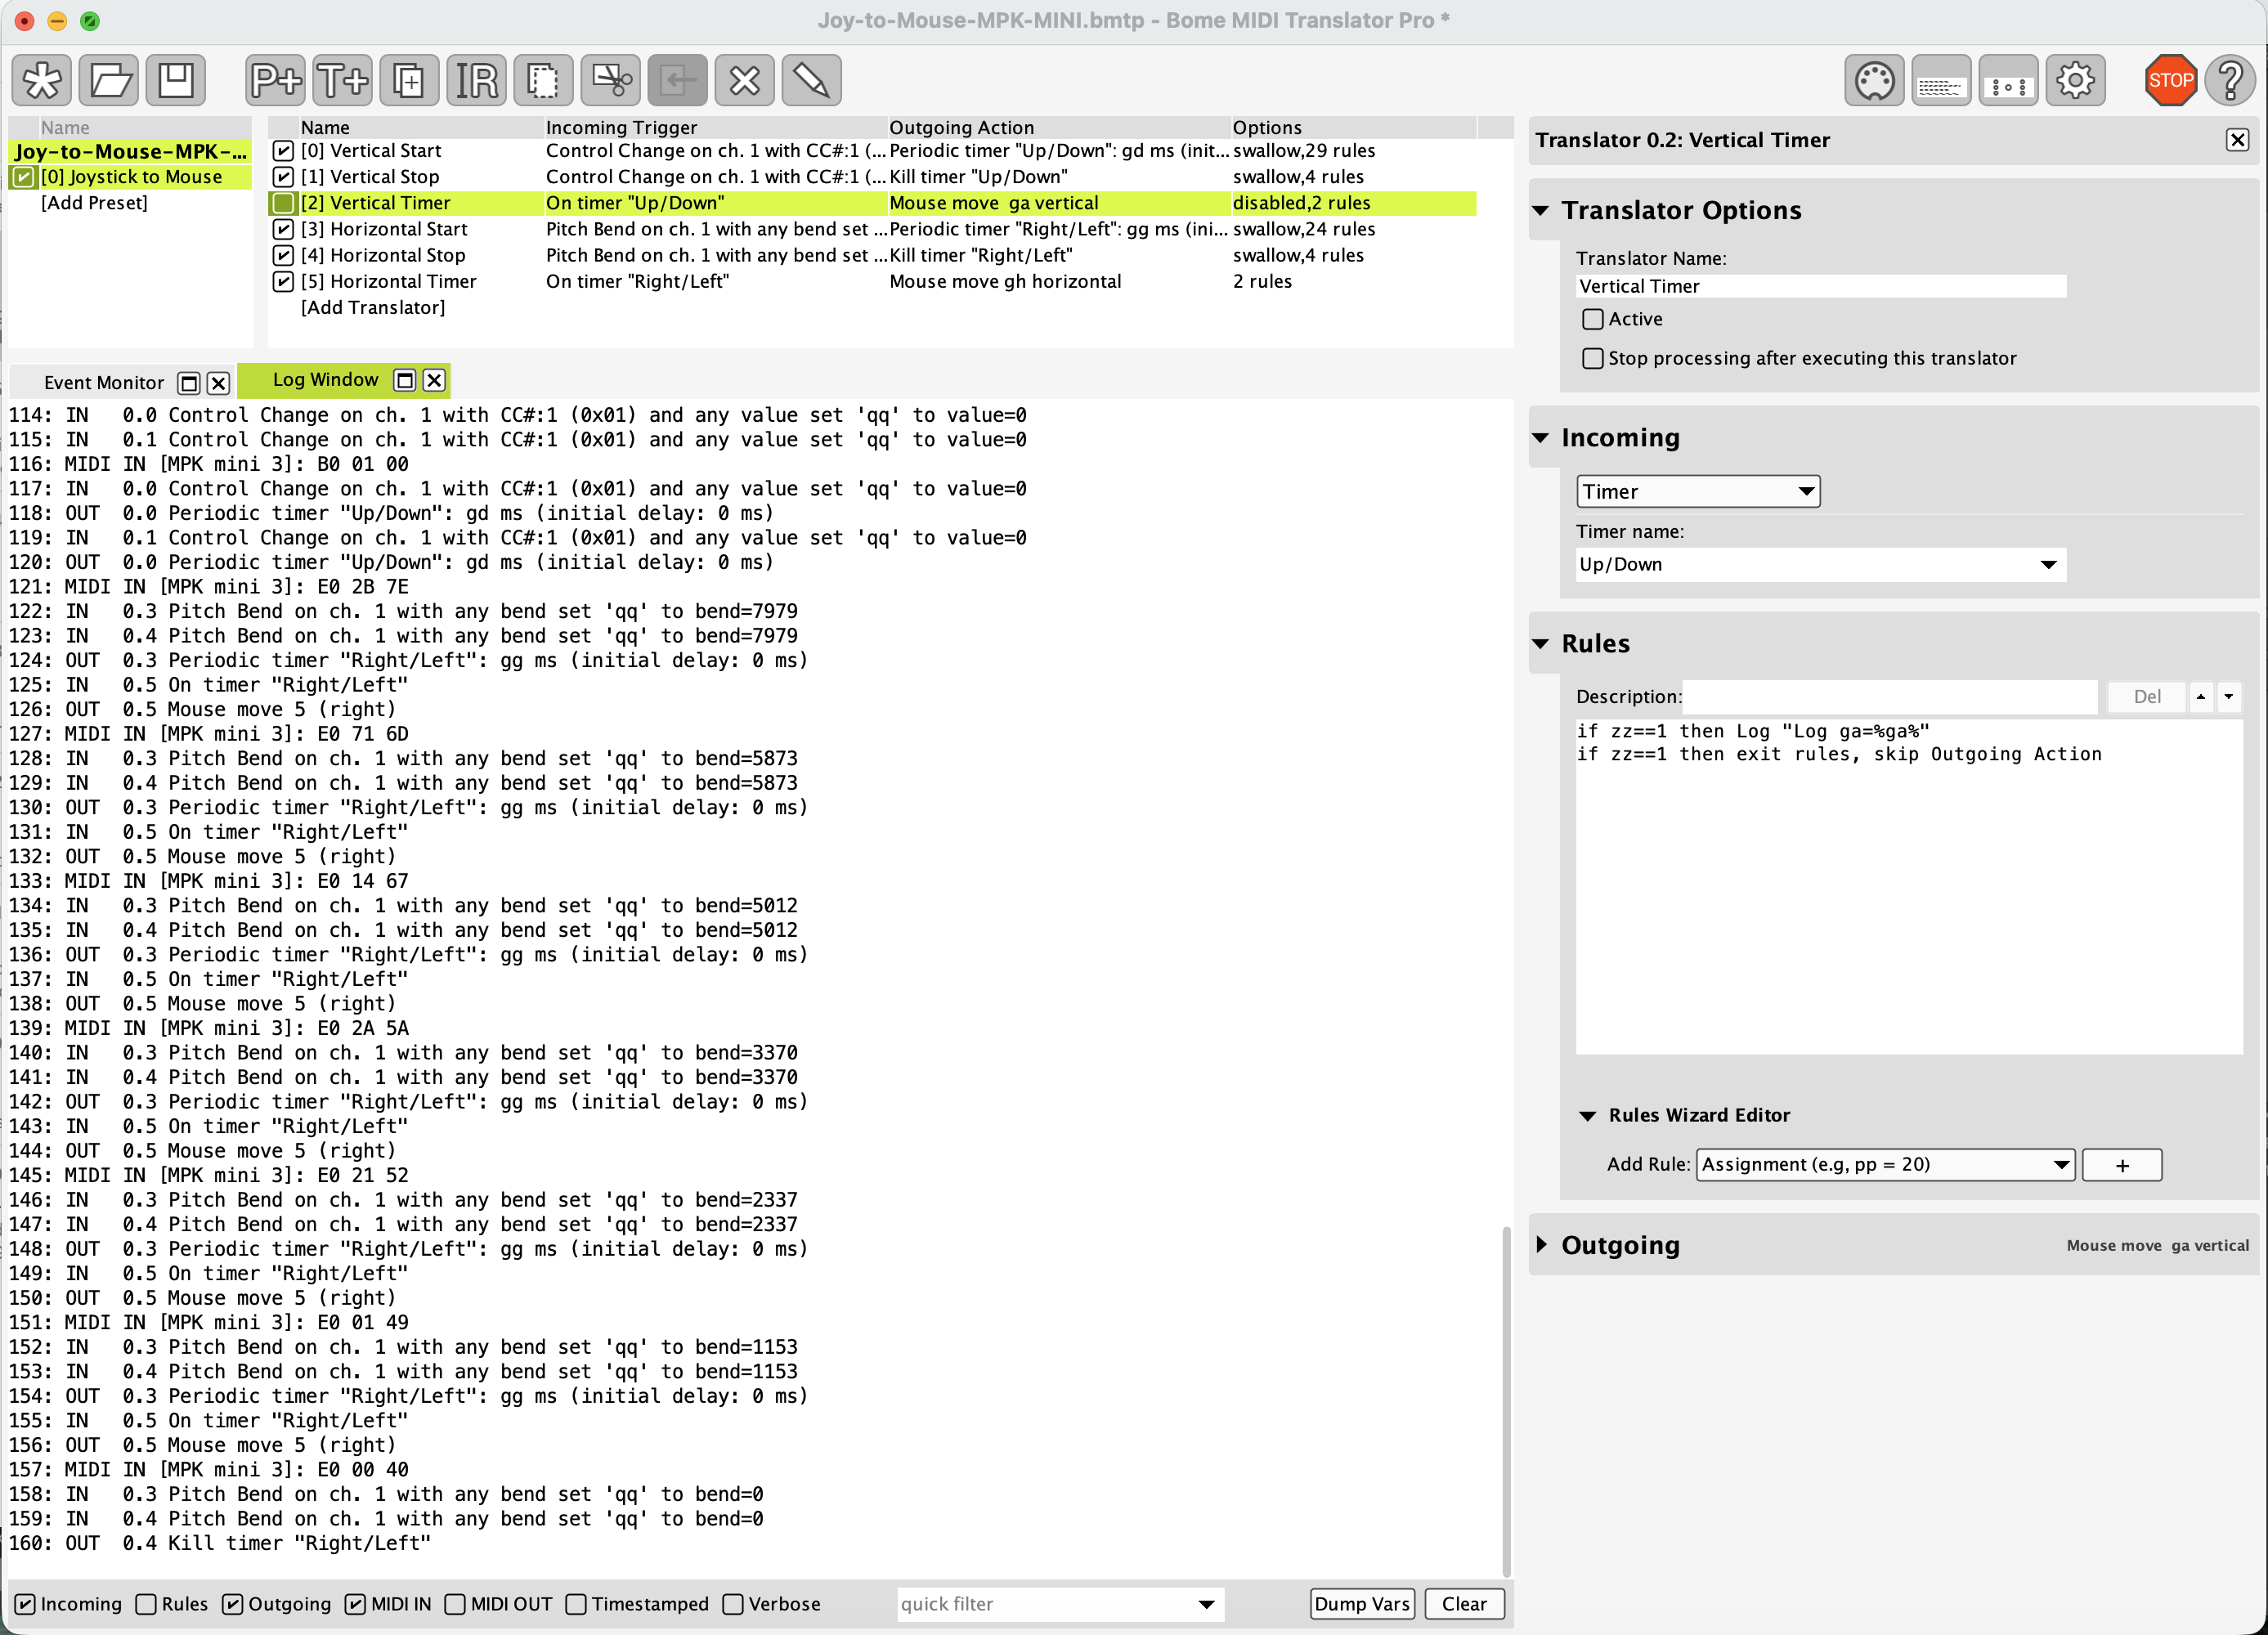This screenshot has width=2268, height=1635.
Task: Expand the Outgoing section
Action: pyautogui.click(x=1541, y=1245)
